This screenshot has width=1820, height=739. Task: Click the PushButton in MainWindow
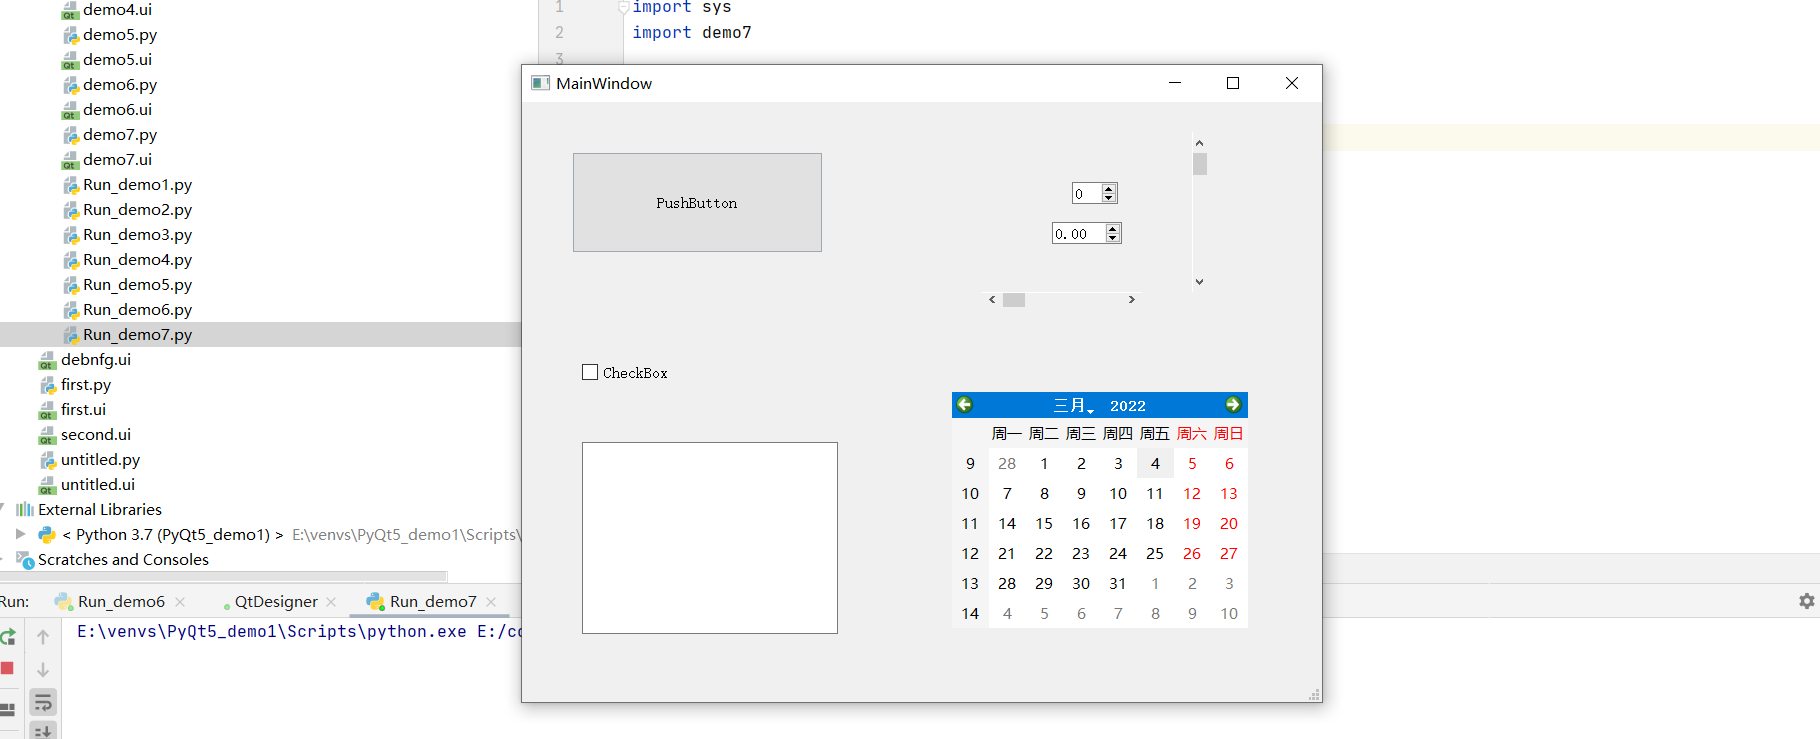point(697,202)
